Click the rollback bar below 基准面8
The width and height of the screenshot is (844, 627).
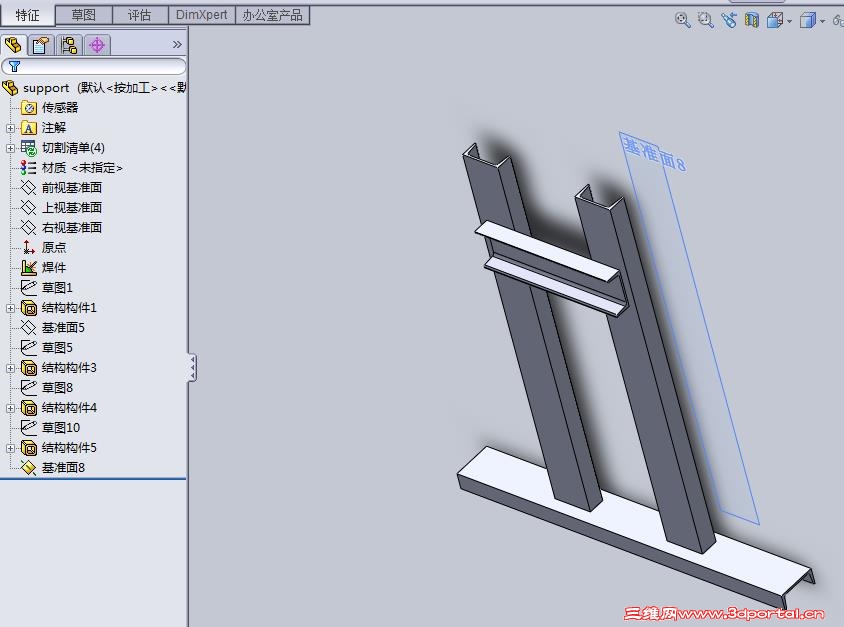[x=93, y=478]
